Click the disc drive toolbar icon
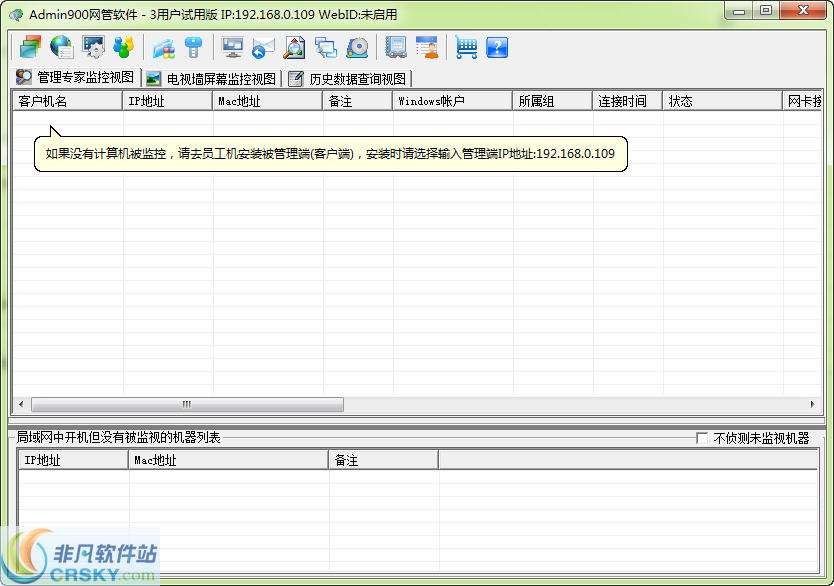This screenshot has height=586, width=834. coord(357,47)
